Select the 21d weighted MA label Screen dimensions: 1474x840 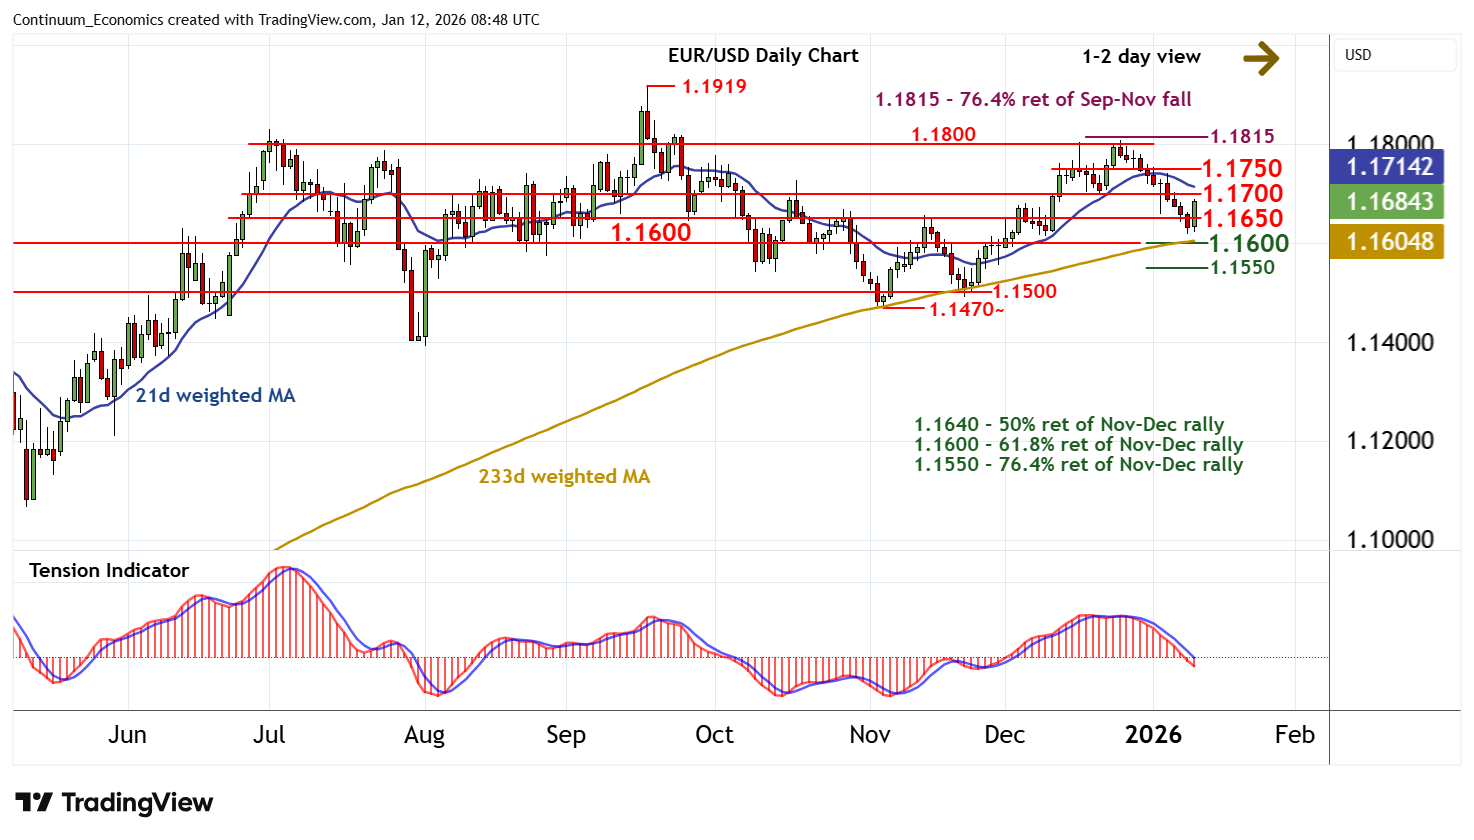pos(215,396)
